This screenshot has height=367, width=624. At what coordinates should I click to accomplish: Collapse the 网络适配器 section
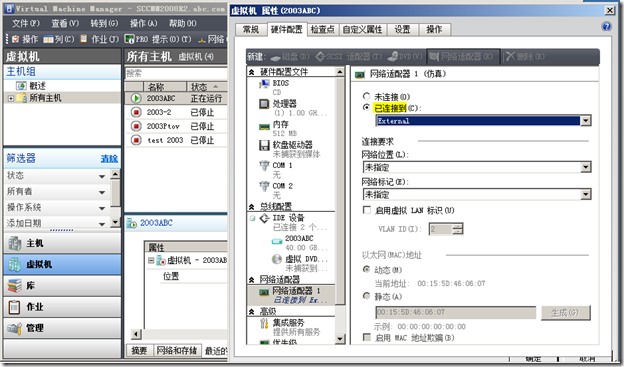point(252,279)
